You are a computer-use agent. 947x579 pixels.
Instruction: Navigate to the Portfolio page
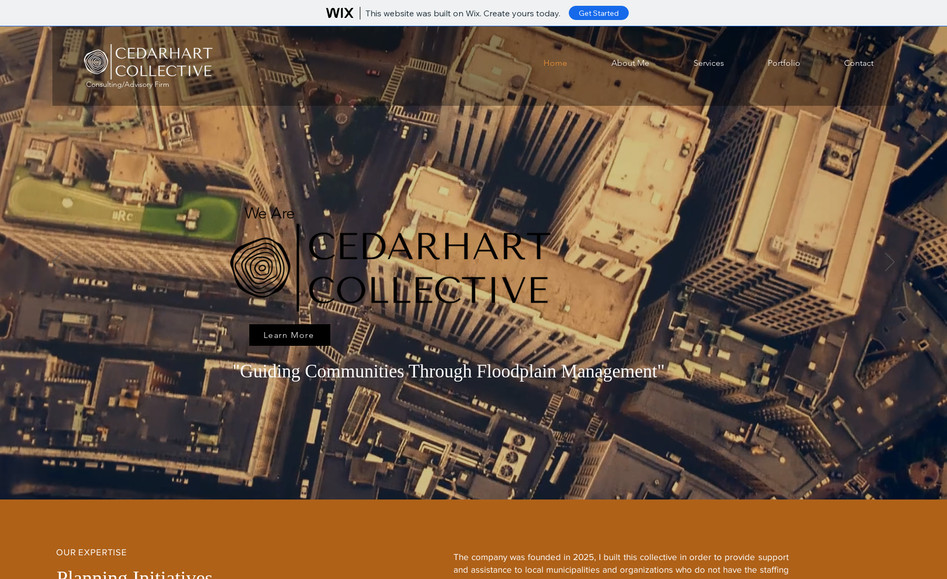point(783,63)
